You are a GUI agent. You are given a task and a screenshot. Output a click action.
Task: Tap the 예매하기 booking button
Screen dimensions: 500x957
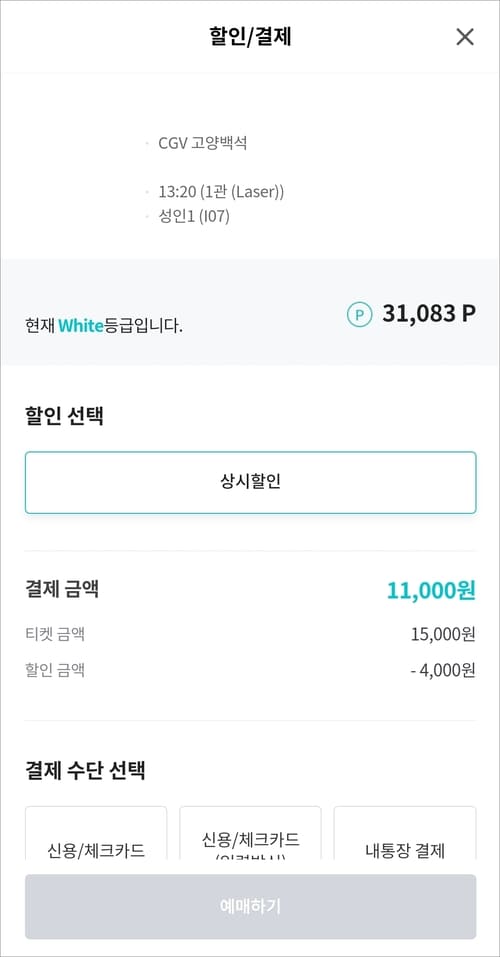point(250,906)
